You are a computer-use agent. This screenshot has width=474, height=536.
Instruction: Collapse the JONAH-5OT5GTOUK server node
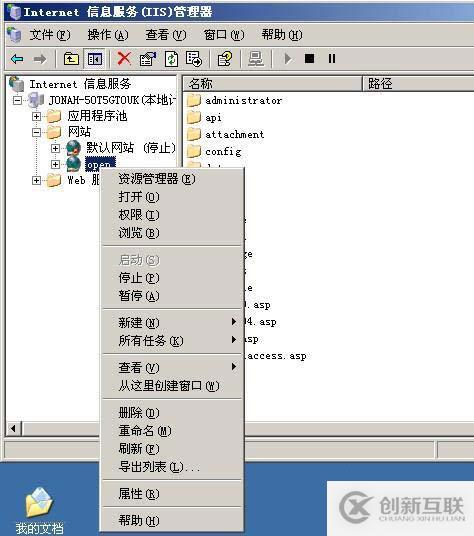tap(18, 100)
